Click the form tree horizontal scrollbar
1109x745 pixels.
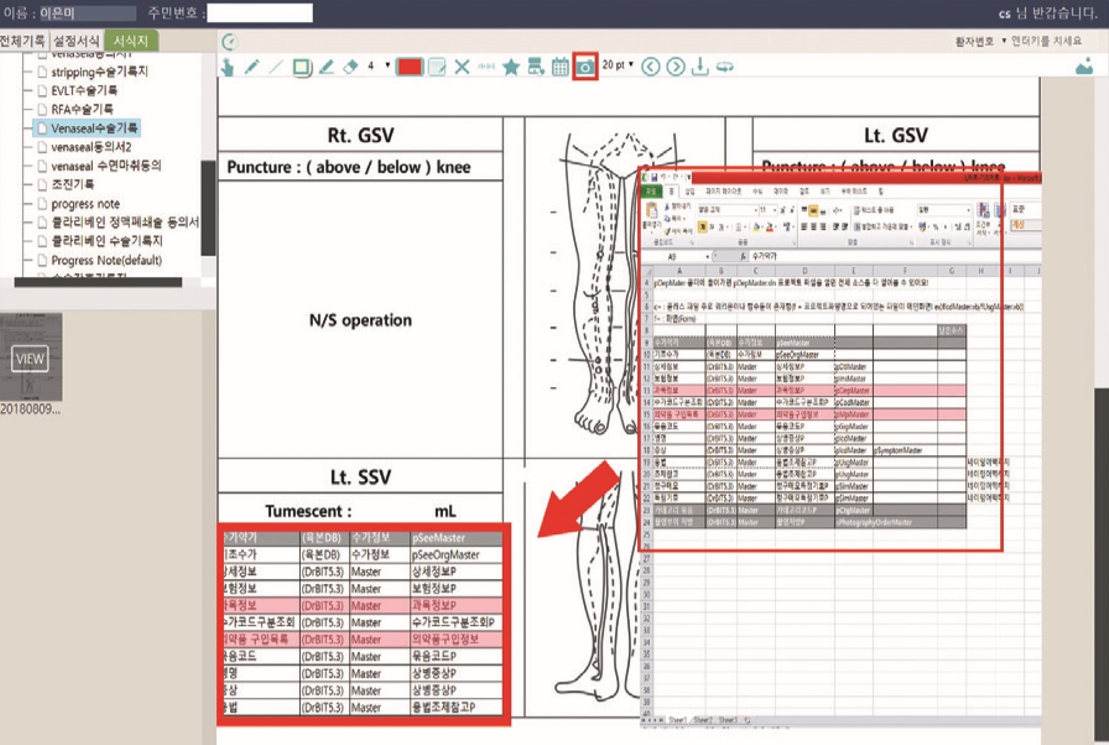point(98,282)
